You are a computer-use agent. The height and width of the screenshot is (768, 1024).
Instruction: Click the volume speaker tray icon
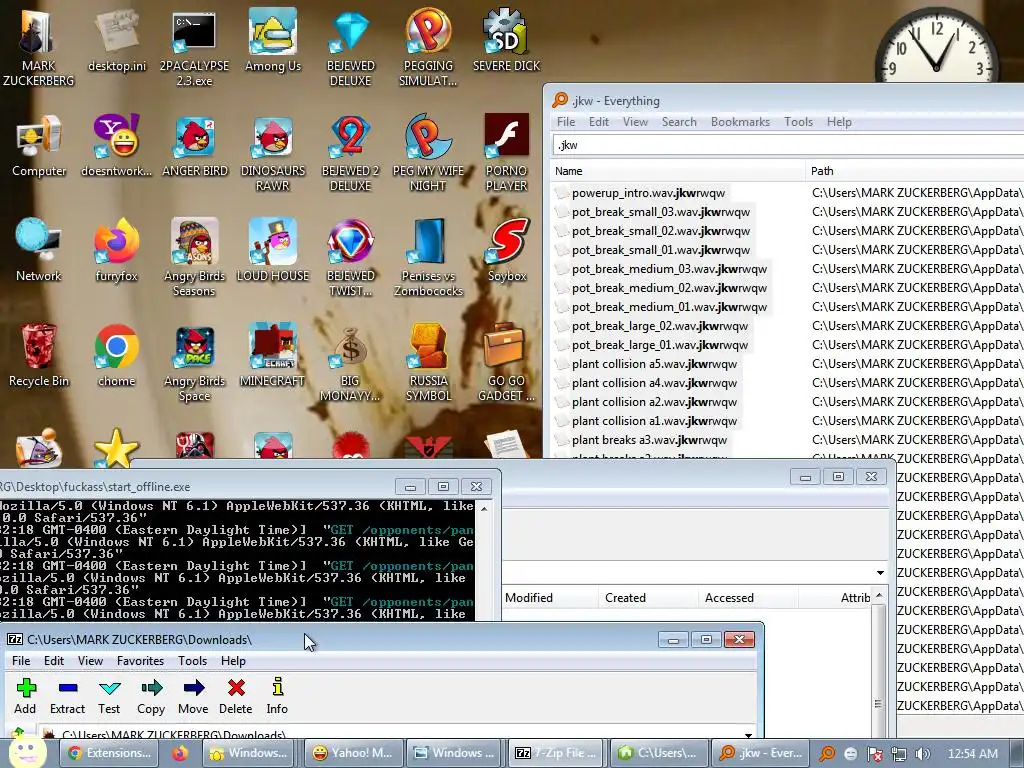click(923, 754)
